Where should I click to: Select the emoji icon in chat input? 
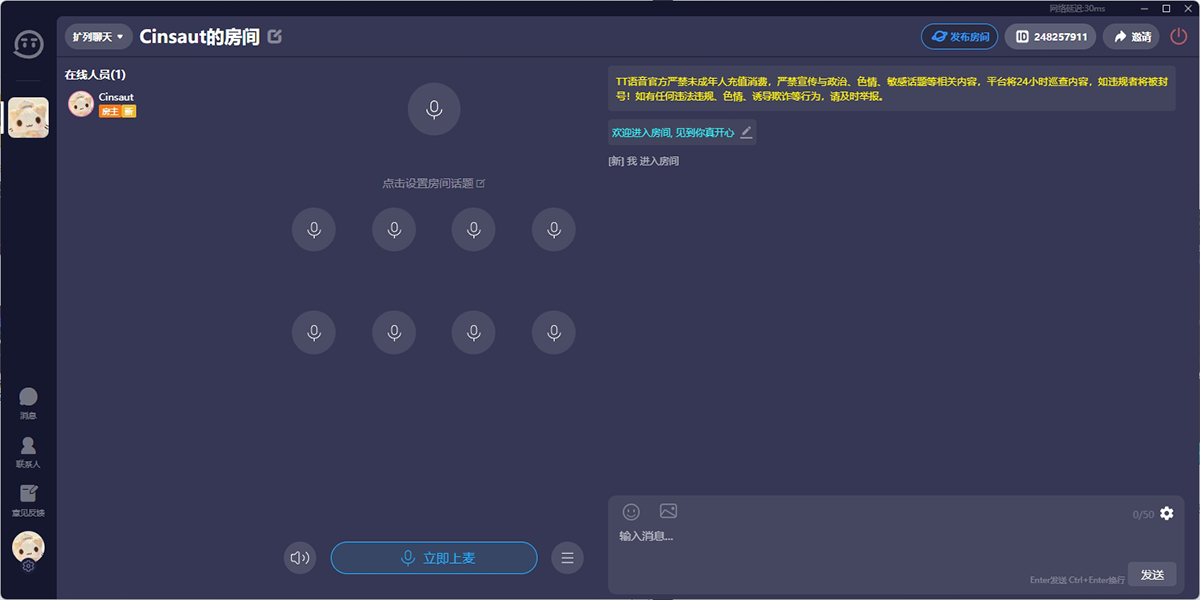[630, 512]
